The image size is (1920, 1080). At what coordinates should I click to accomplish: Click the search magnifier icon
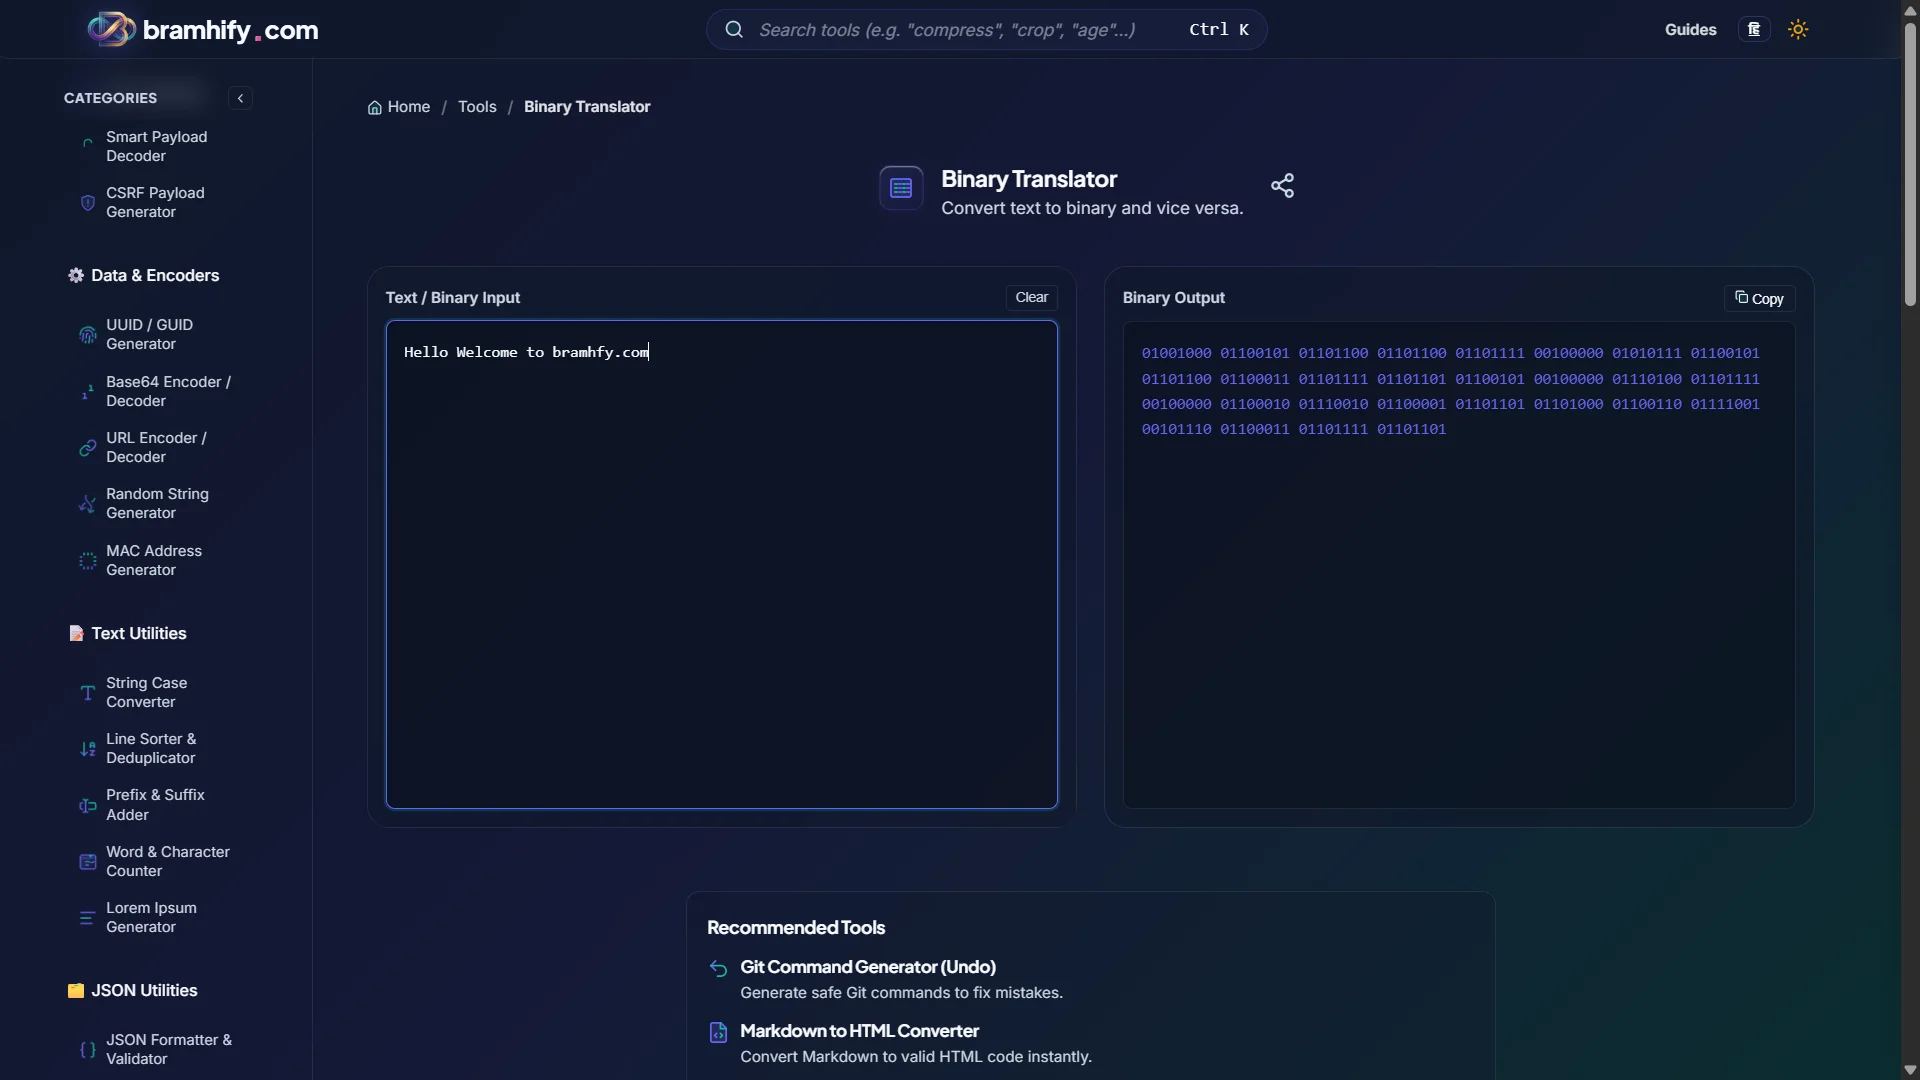(x=734, y=30)
